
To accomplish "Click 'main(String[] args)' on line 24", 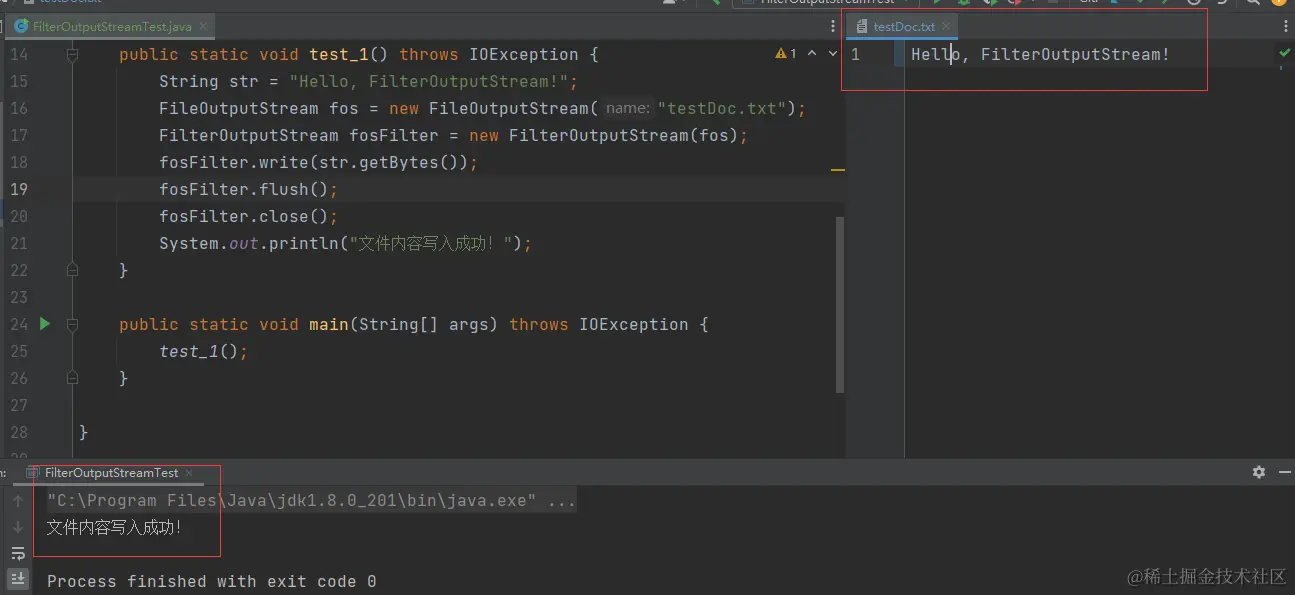I will pyautogui.click(x=403, y=324).
